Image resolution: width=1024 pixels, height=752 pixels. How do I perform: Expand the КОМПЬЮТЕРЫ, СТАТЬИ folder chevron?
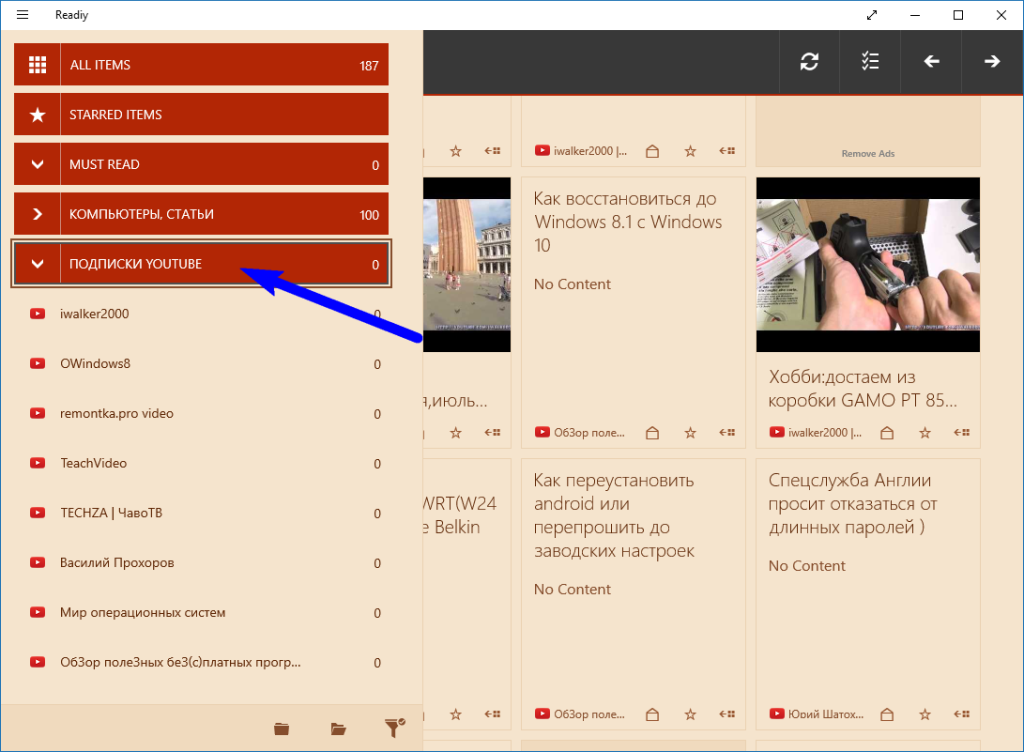38,214
